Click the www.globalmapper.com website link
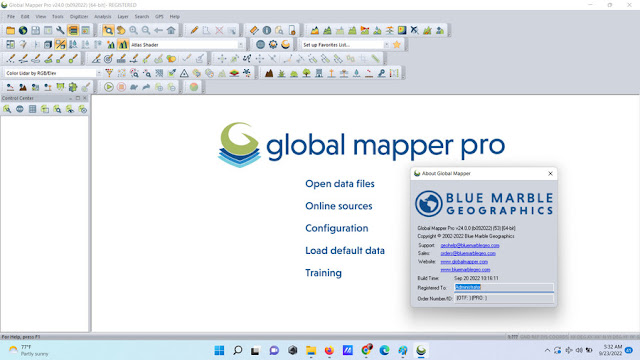This screenshot has height=360, width=640. pyautogui.click(x=464, y=262)
